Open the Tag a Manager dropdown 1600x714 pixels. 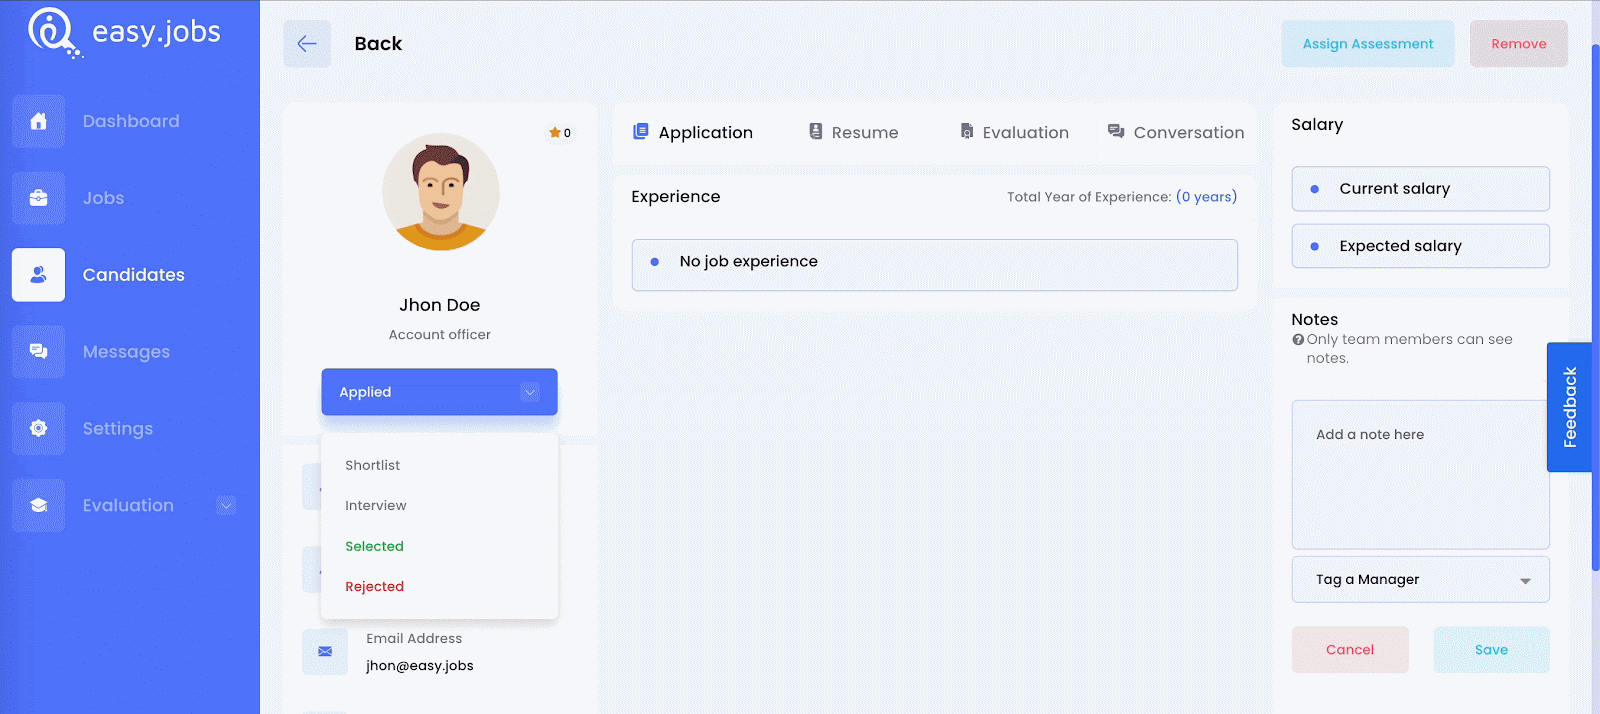coord(1421,580)
